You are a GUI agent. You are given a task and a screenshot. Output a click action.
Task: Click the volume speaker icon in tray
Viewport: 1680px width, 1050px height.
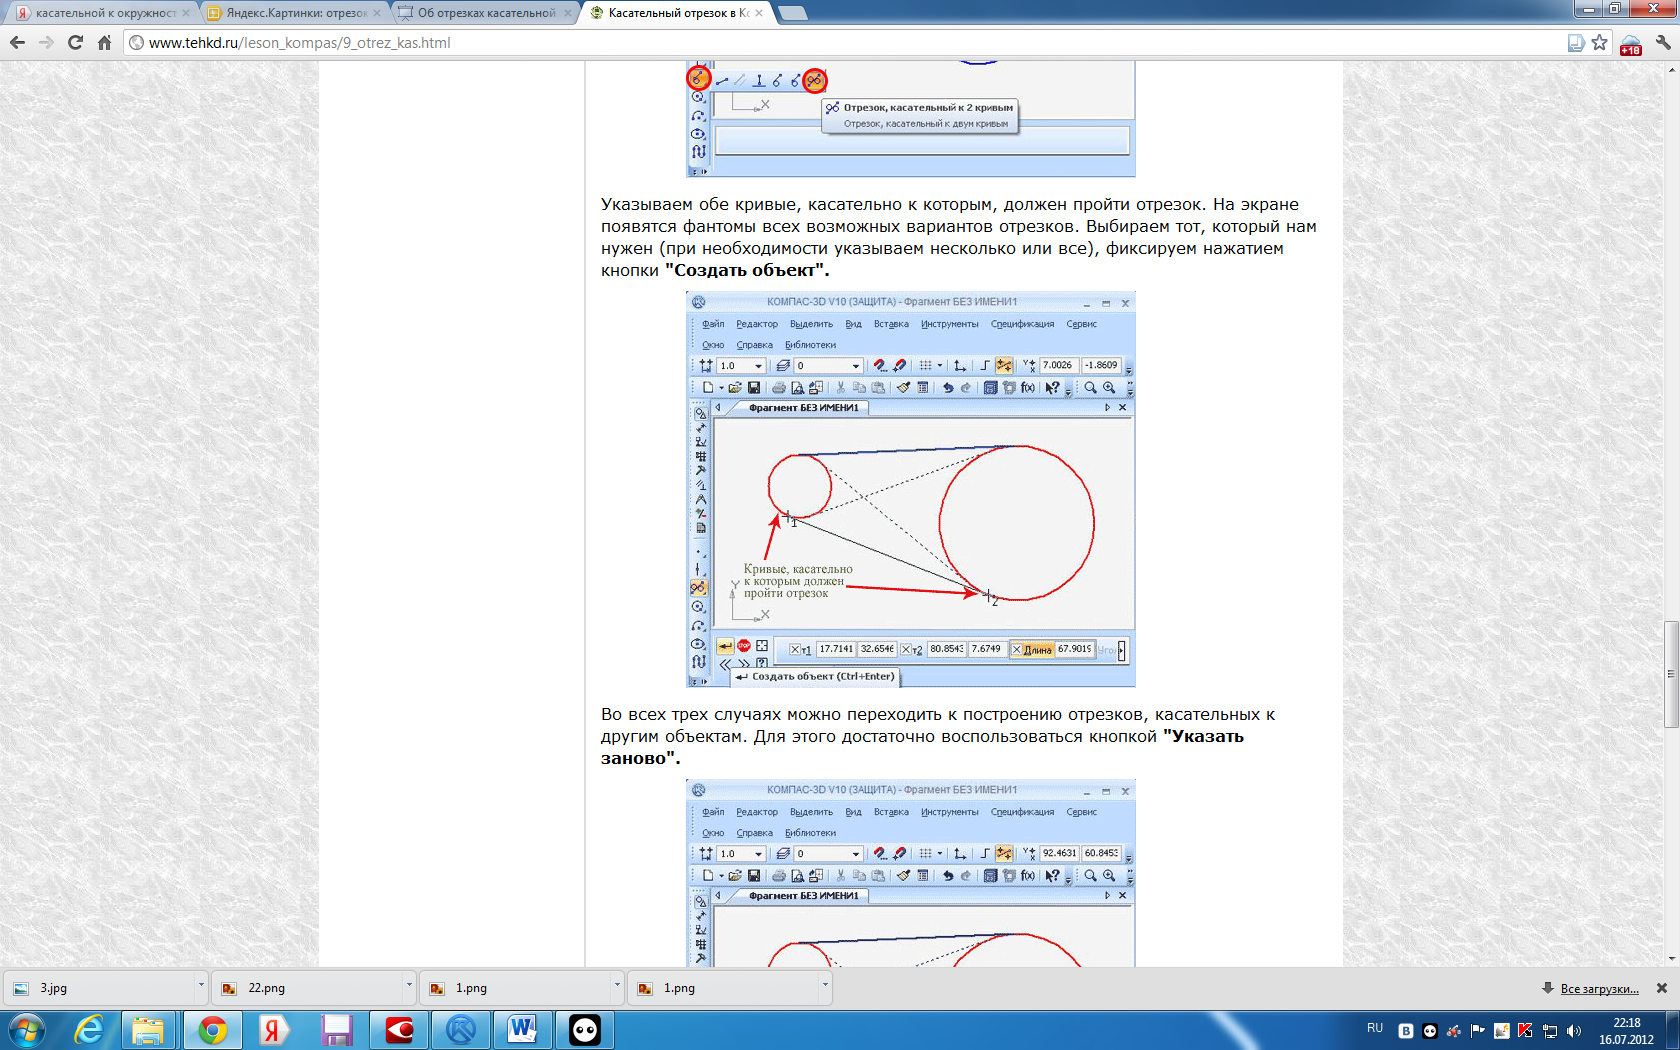coord(1574,1031)
